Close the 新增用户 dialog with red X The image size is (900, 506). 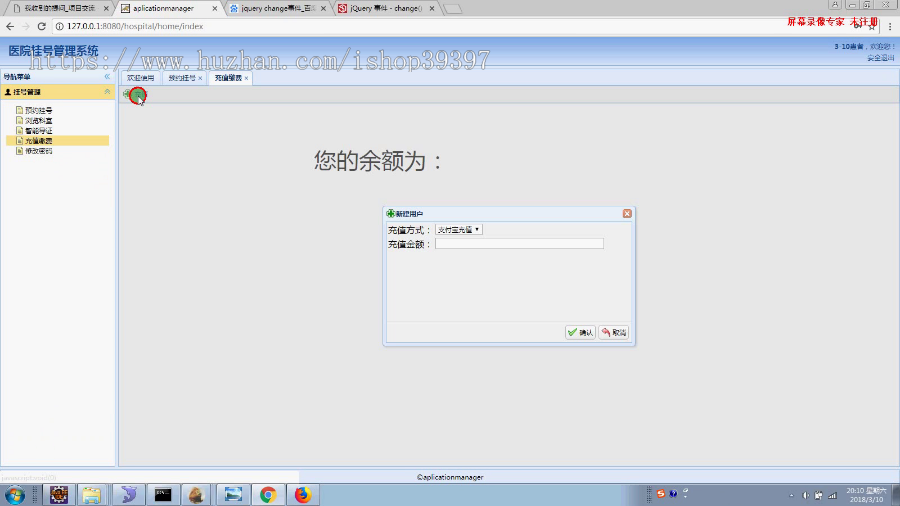pos(627,213)
